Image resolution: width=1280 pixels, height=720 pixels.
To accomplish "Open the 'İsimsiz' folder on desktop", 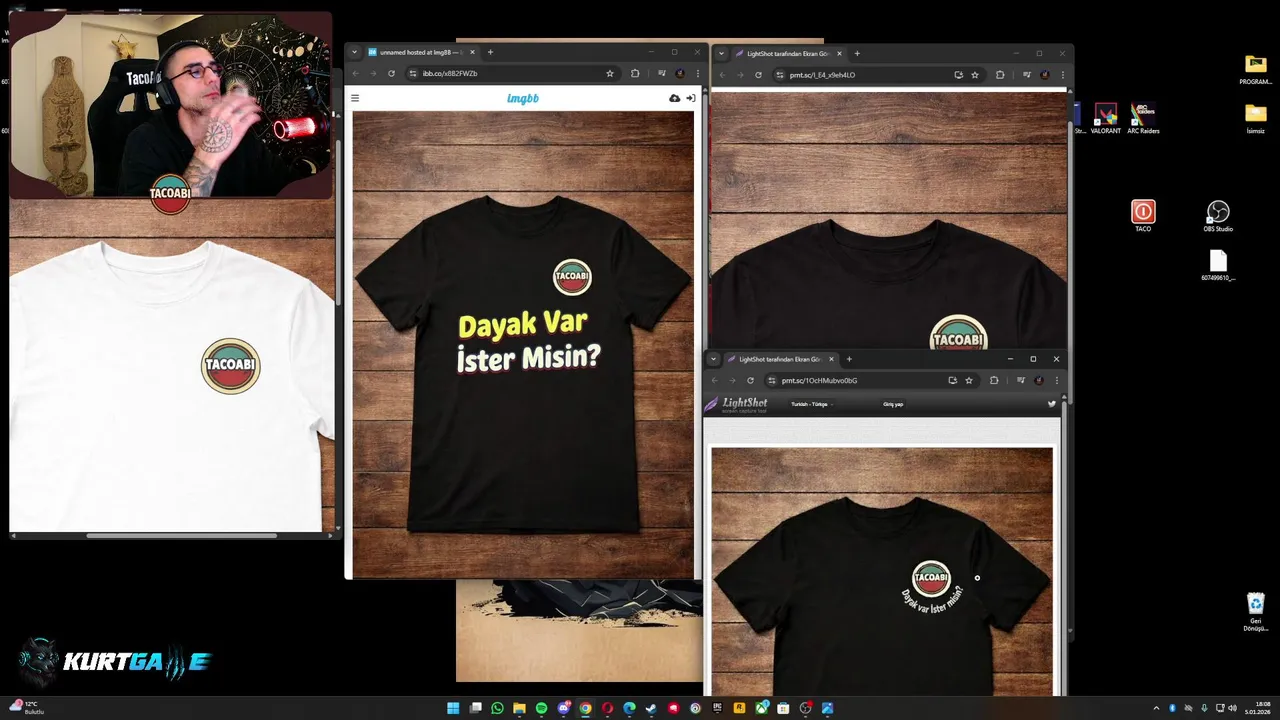I will [x=1255, y=118].
